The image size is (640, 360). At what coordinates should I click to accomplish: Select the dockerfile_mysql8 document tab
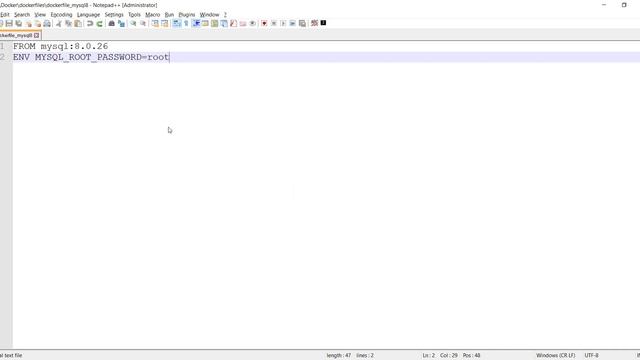[x=16, y=36]
